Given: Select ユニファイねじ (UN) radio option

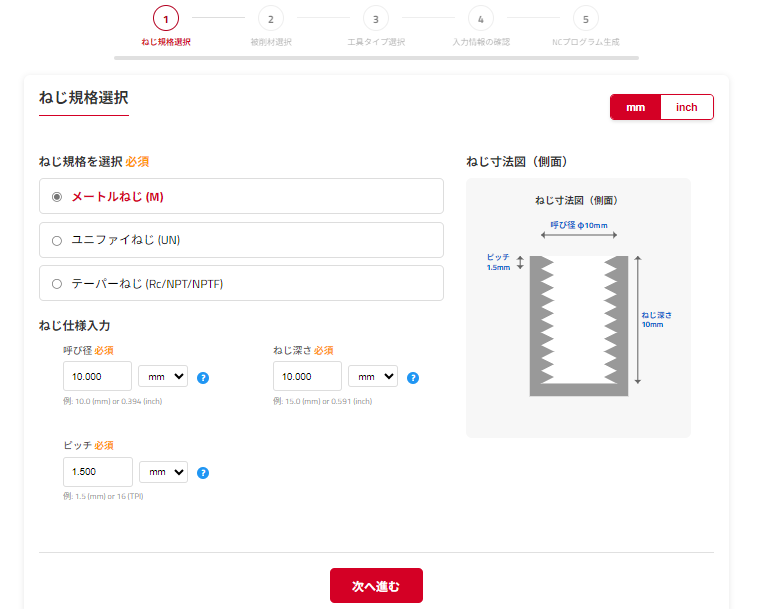Looking at the screenshot, I should click(x=57, y=240).
